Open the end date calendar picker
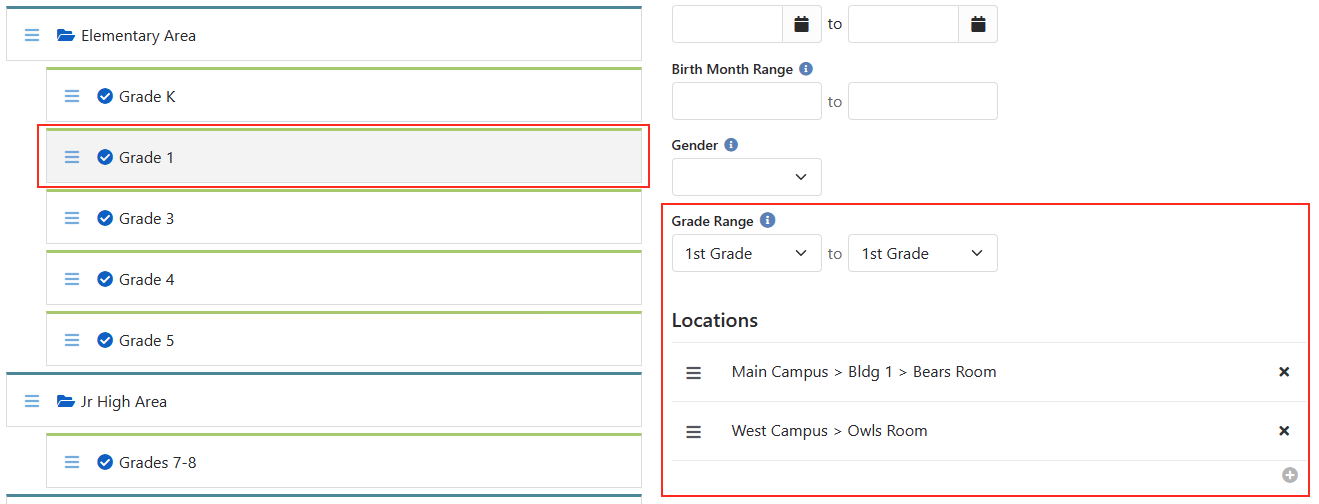The image size is (1319, 504). 978,24
